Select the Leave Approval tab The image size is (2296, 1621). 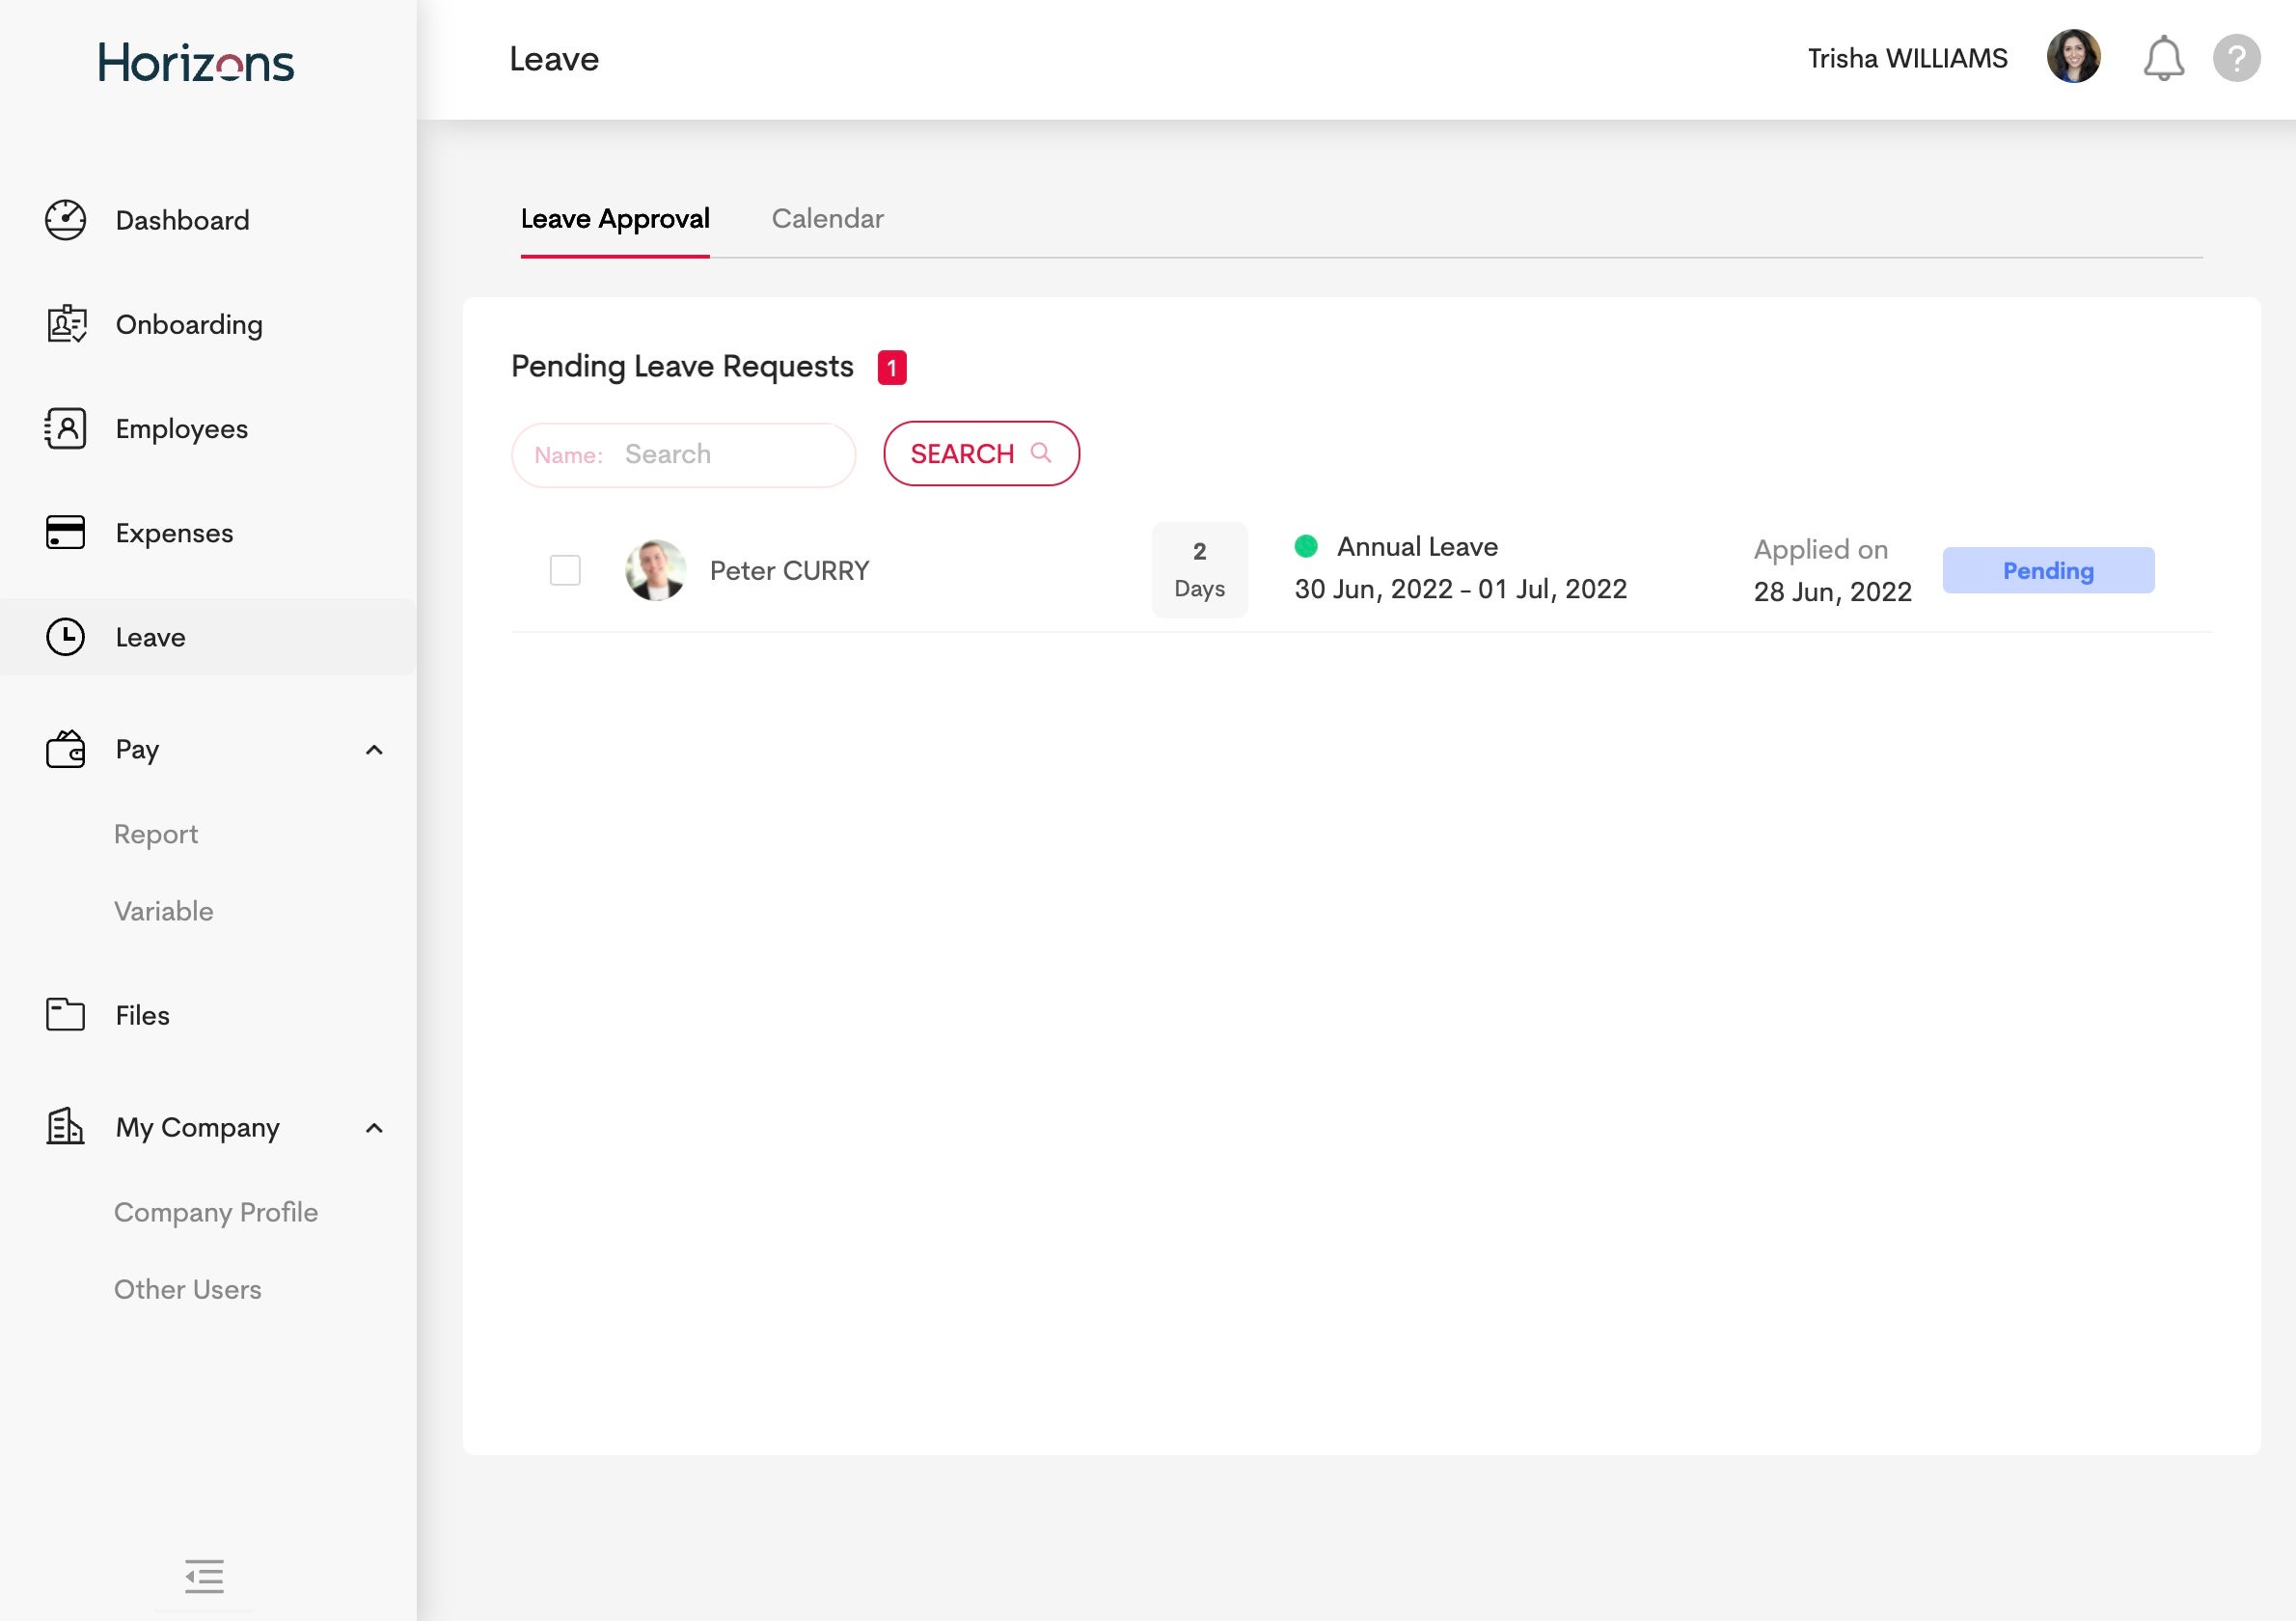615,218
